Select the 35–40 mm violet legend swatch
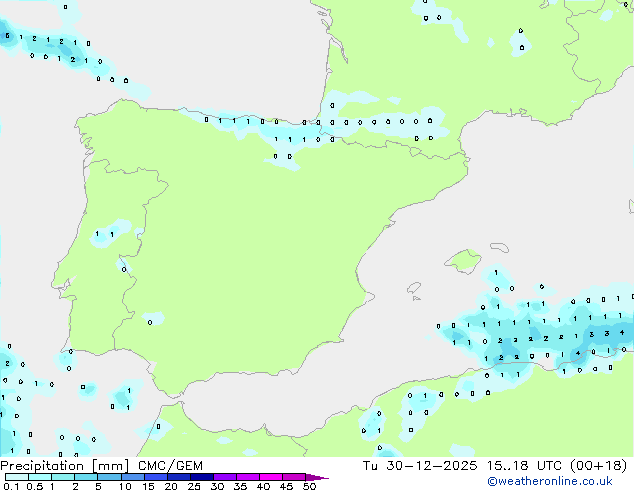The image size is (634, 490). pos(248,477)
